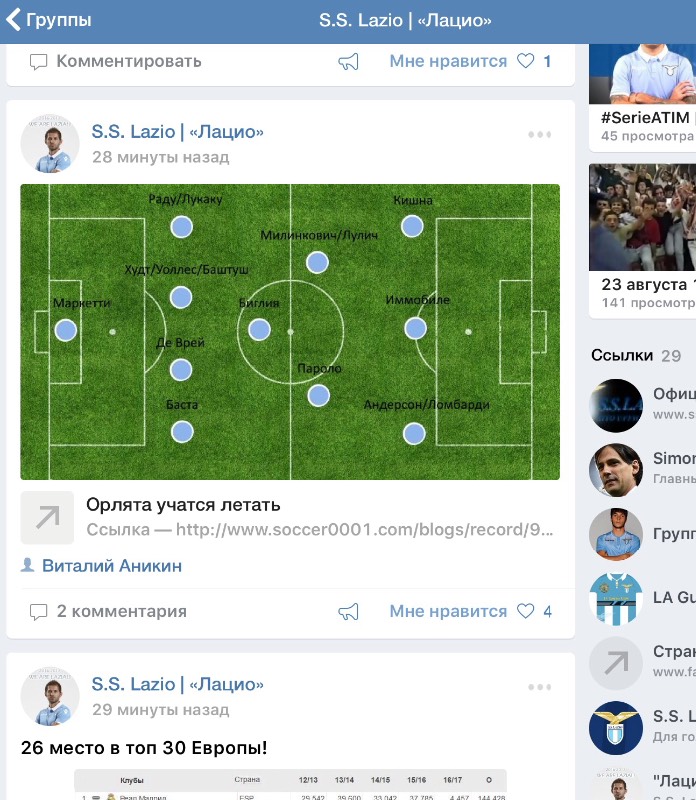Tap the share megaphone icon on lineup post
Screen dimensions: 696x800
[x=349, y=612]
